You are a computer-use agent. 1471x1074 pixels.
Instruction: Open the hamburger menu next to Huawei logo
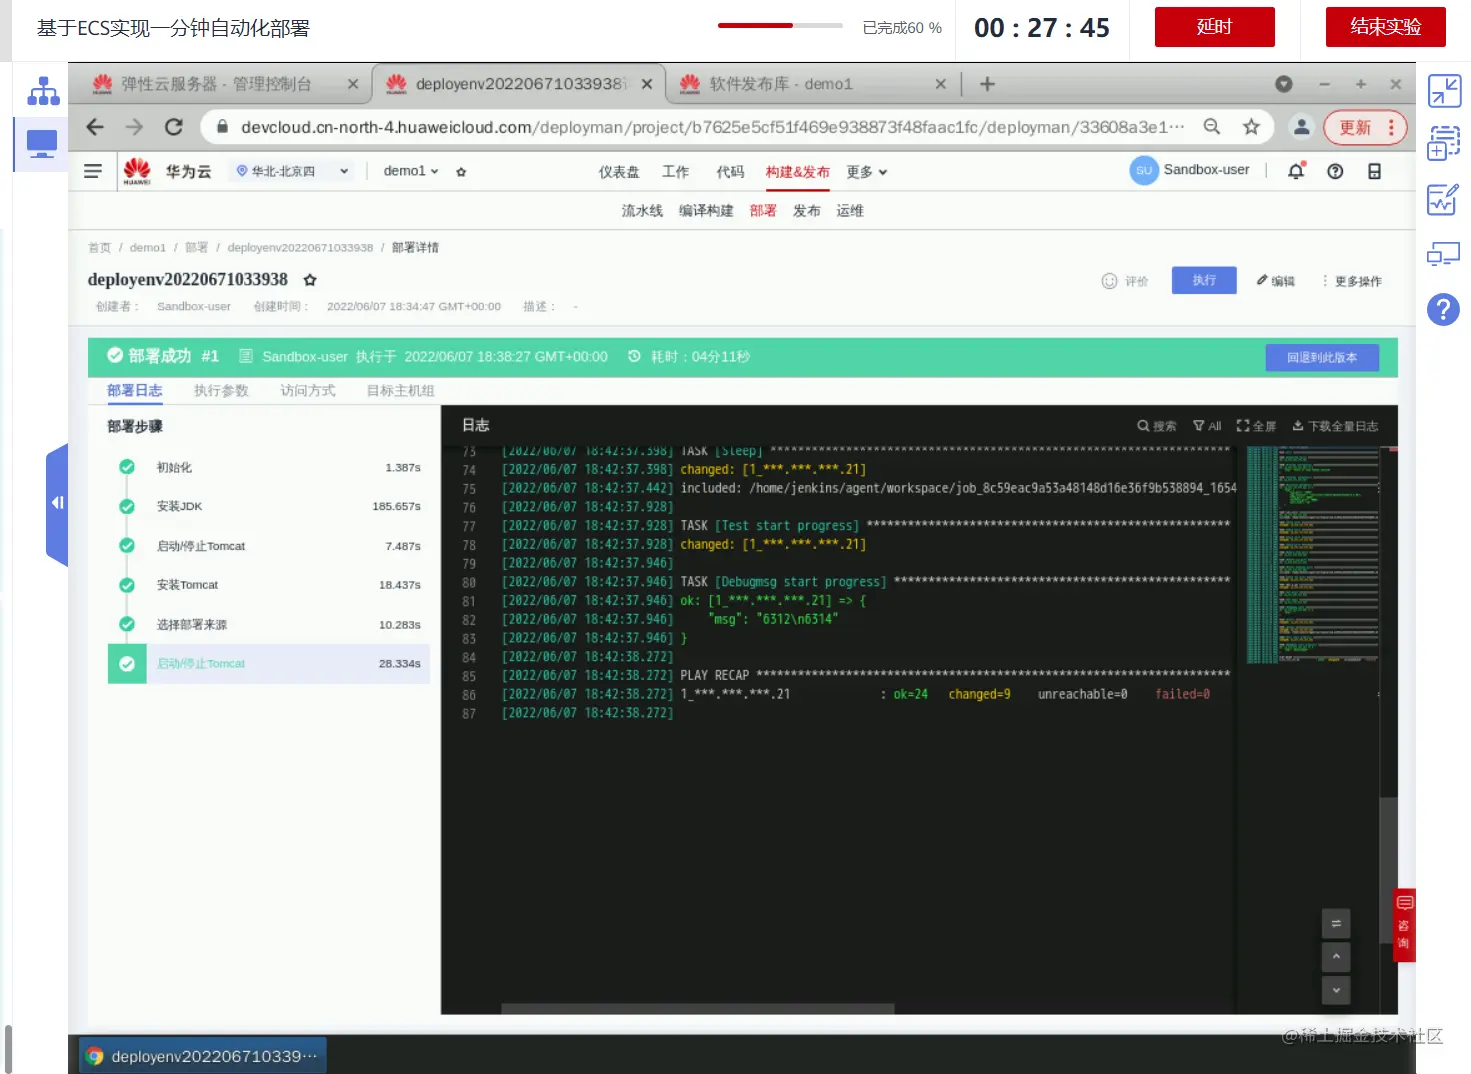(93, 171)
